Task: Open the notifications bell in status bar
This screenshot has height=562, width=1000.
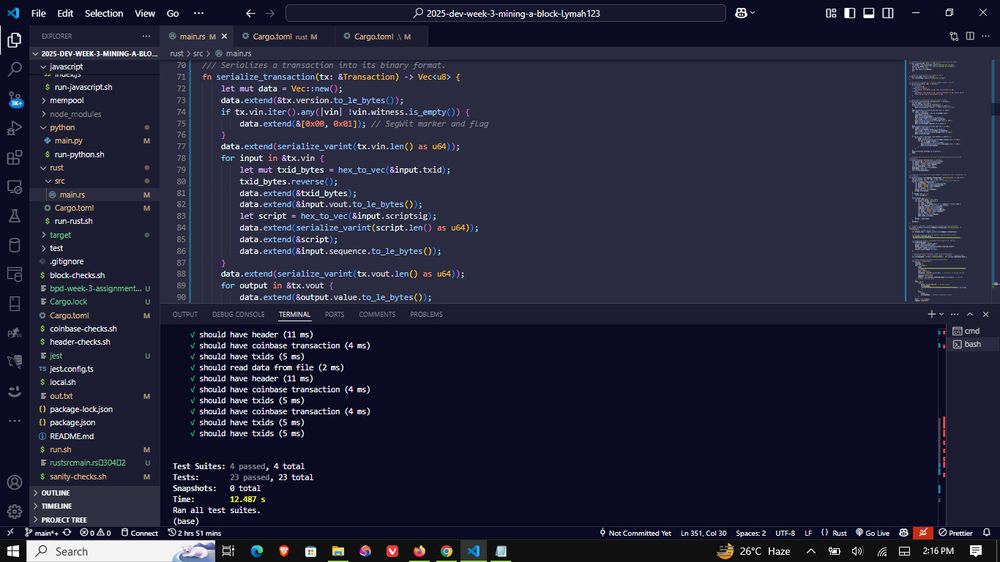Action: (987, 533)
